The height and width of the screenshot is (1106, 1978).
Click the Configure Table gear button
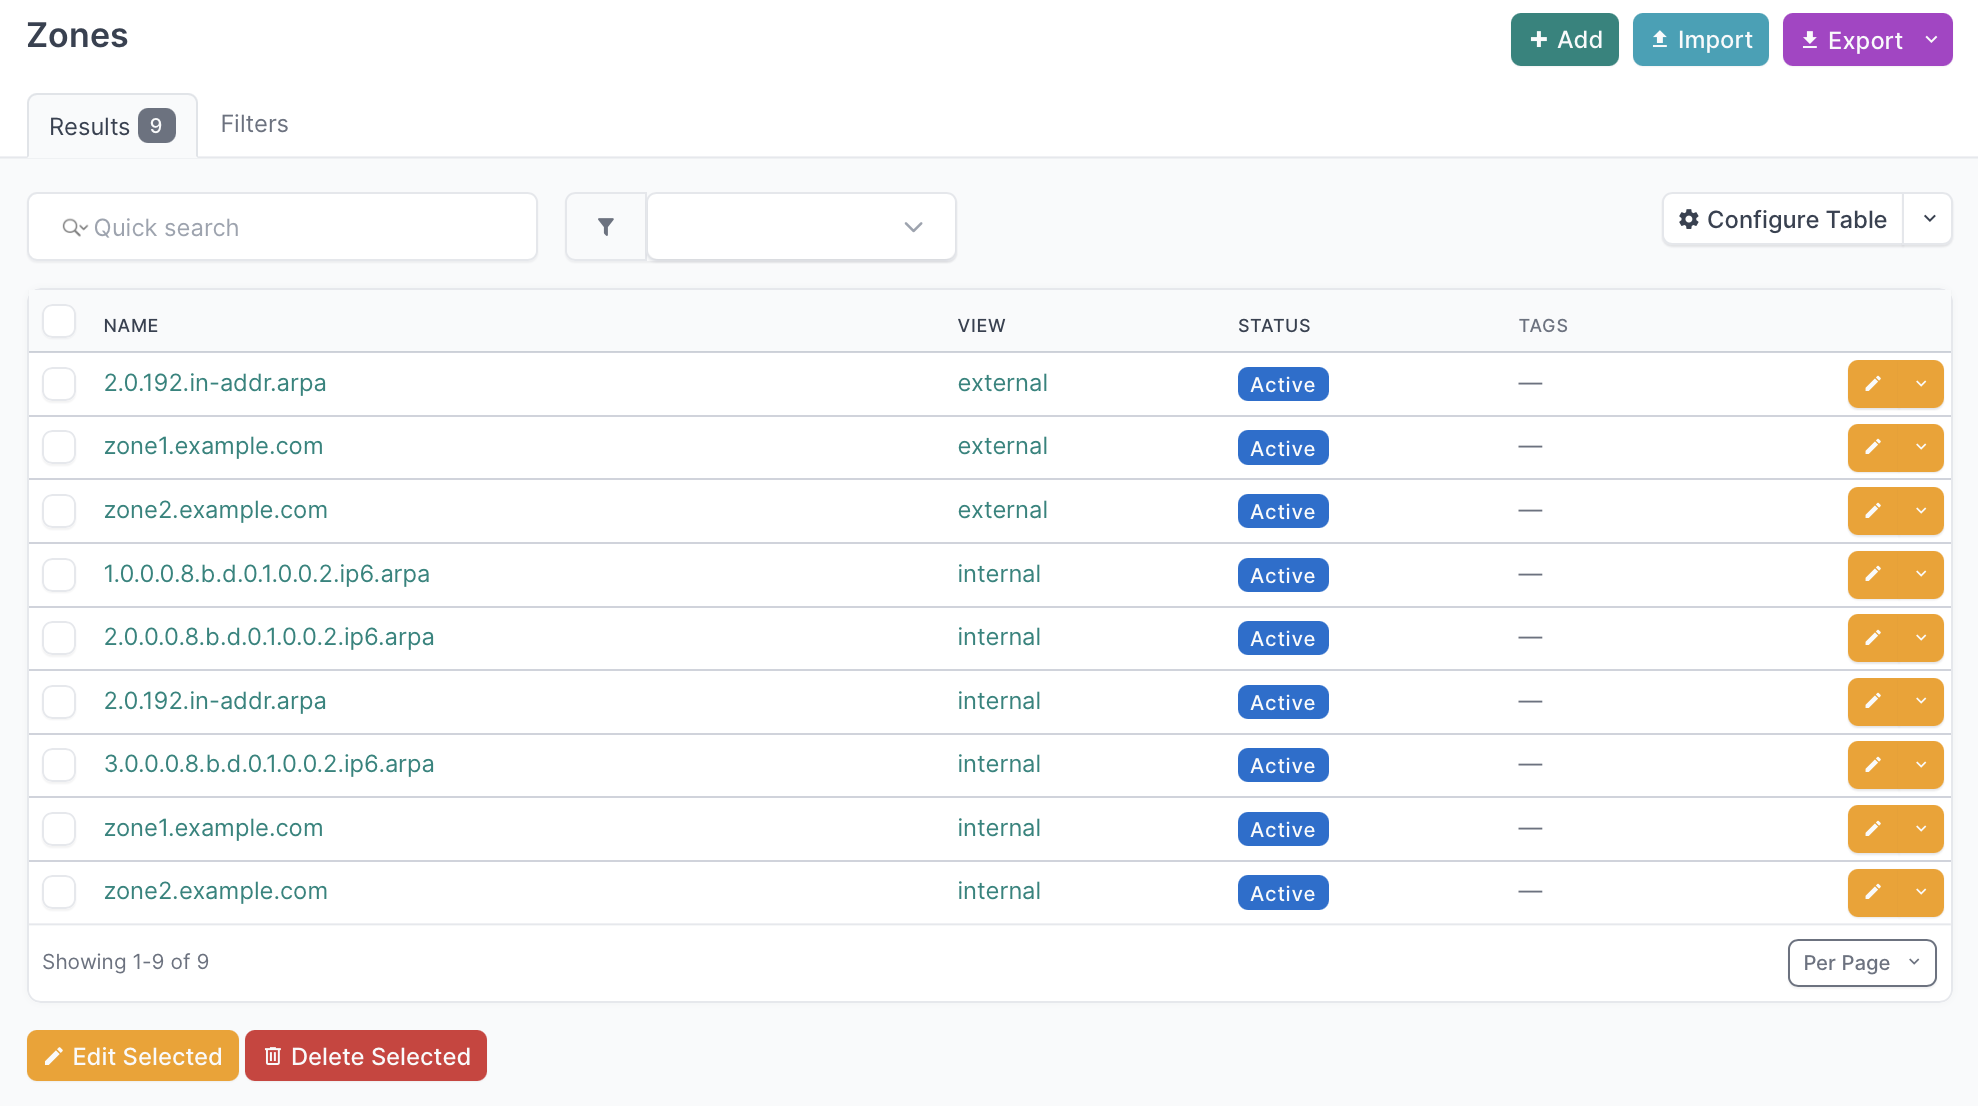tap(1783, 219)
